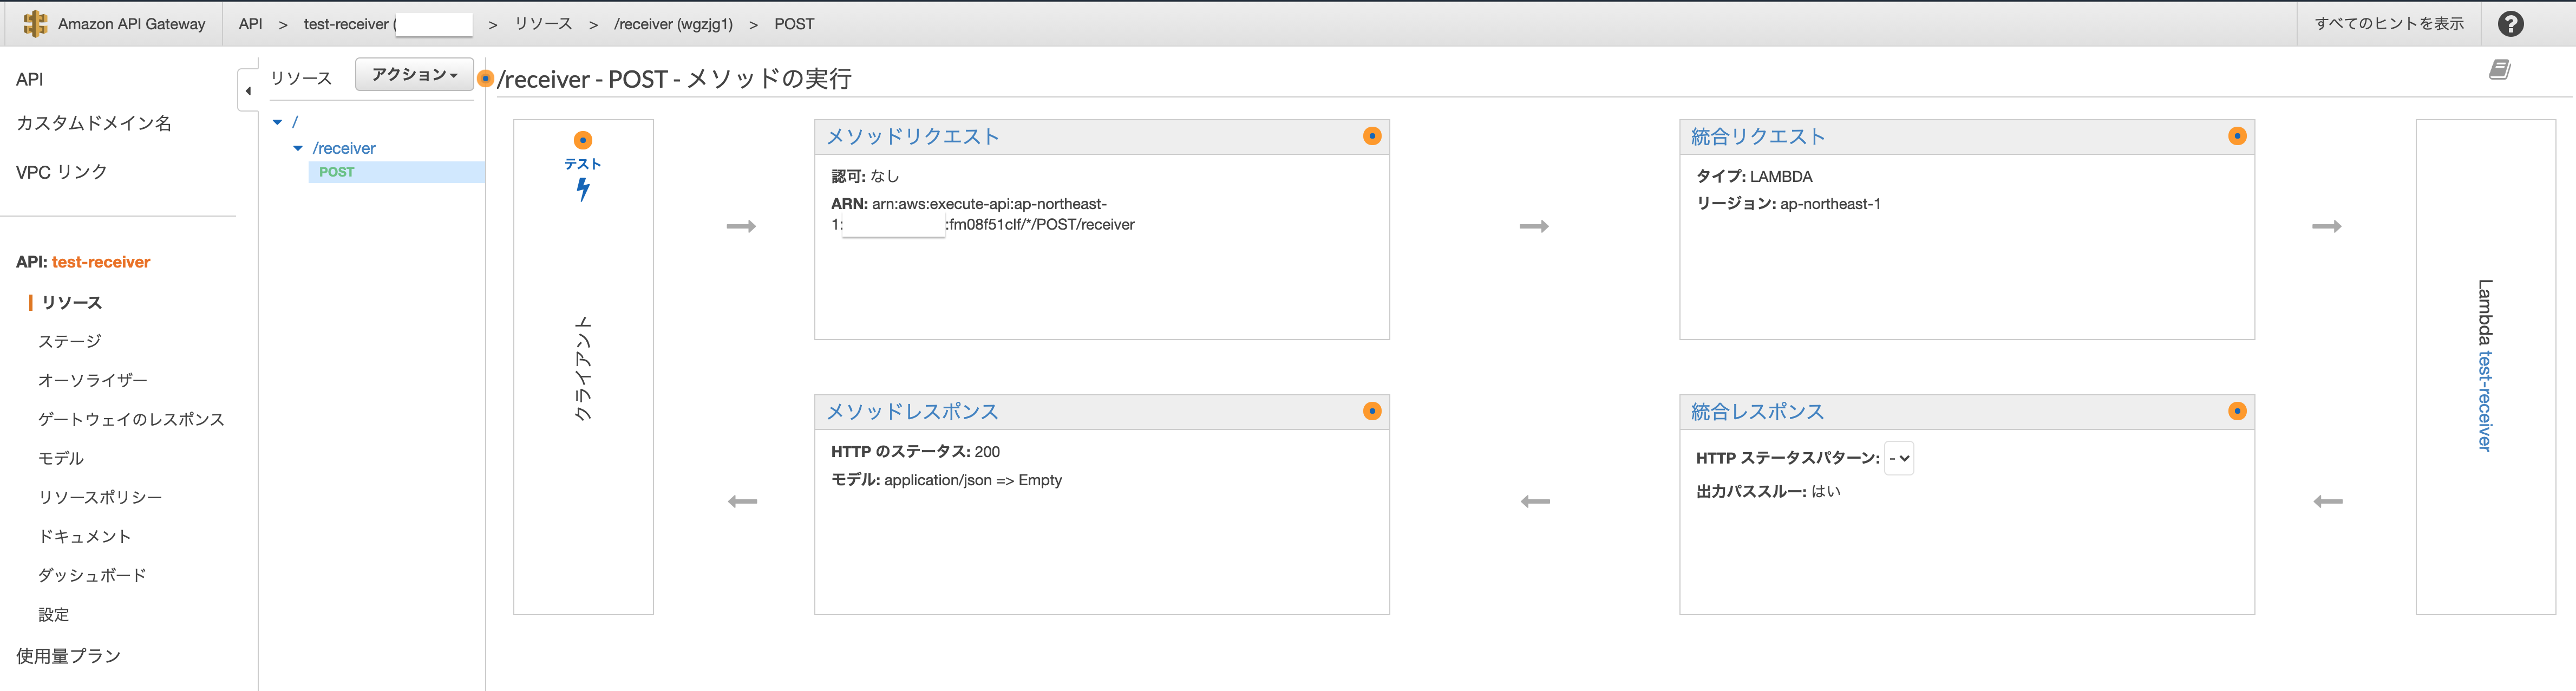Click the すべてのヒントを表示 button

coord(2389,24)
